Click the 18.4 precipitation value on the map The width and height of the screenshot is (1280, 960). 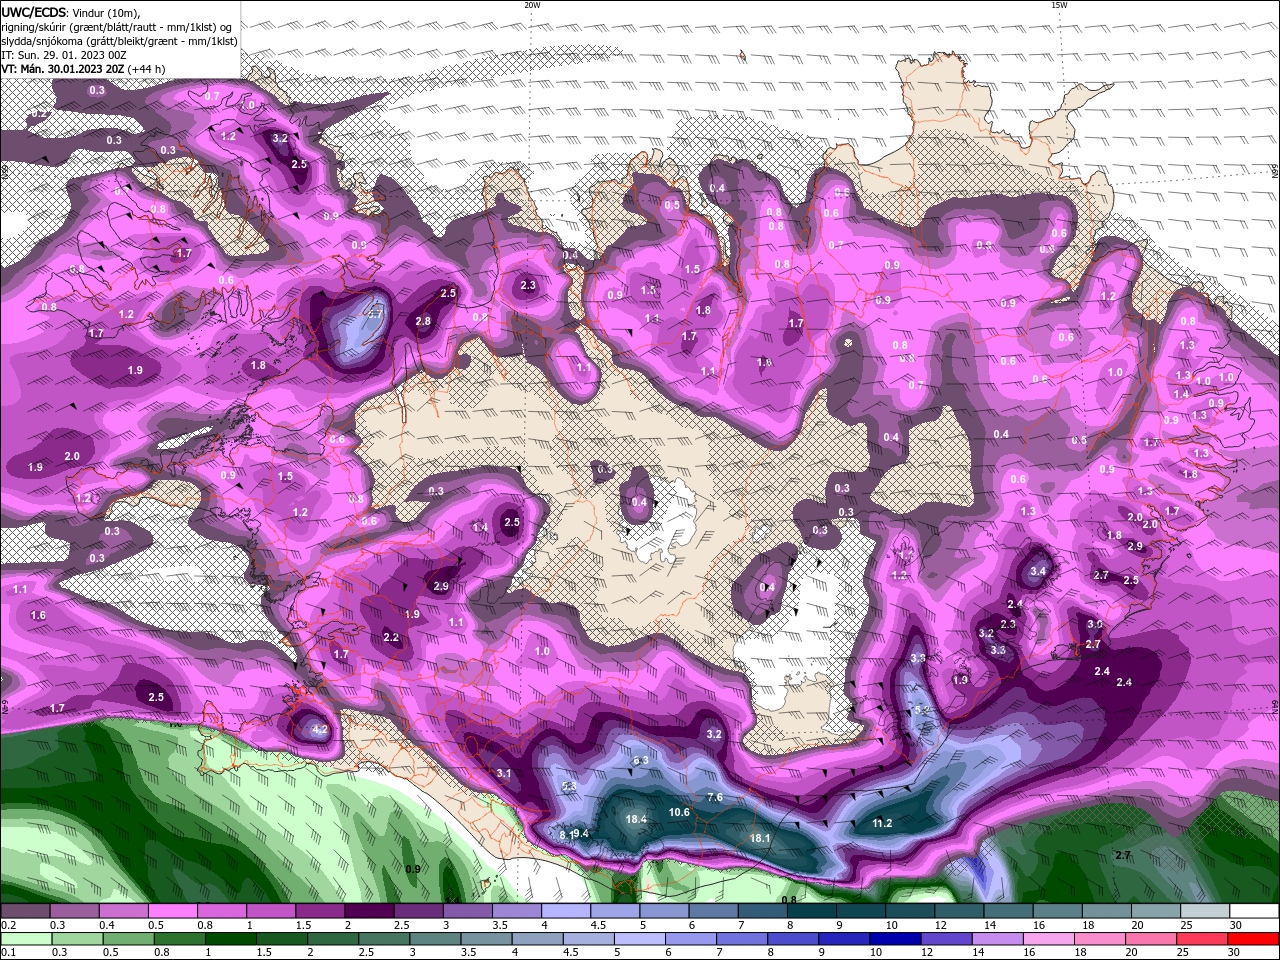click(x=636, y=819)
